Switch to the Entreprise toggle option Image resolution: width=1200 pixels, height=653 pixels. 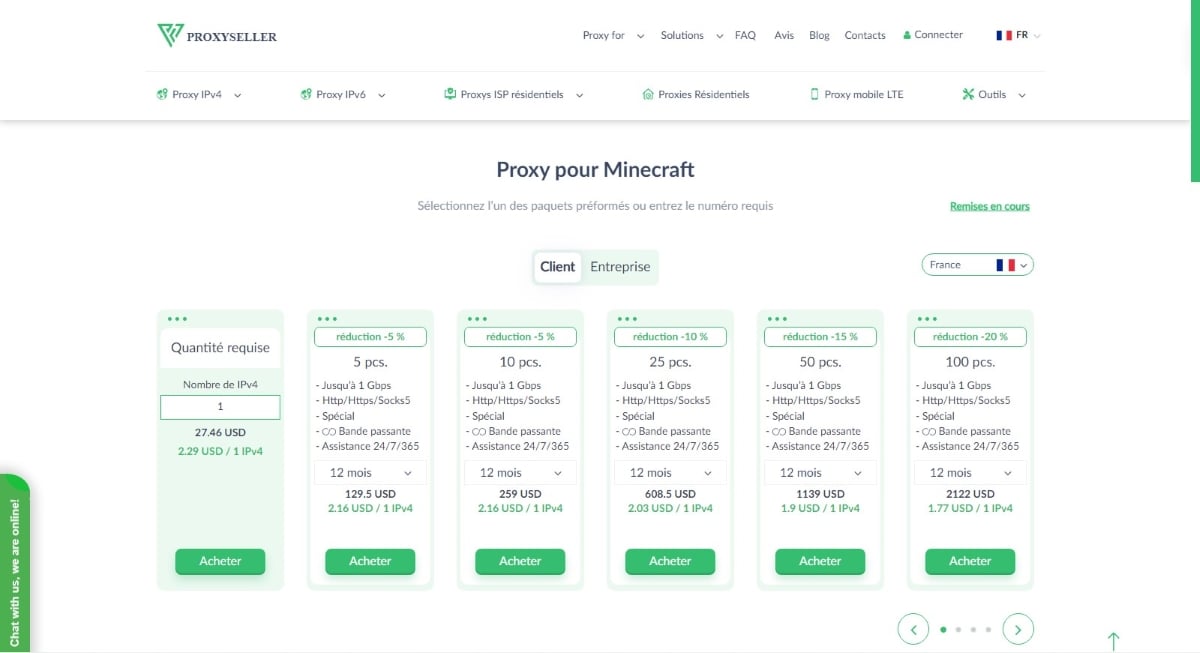coord(620,267)
